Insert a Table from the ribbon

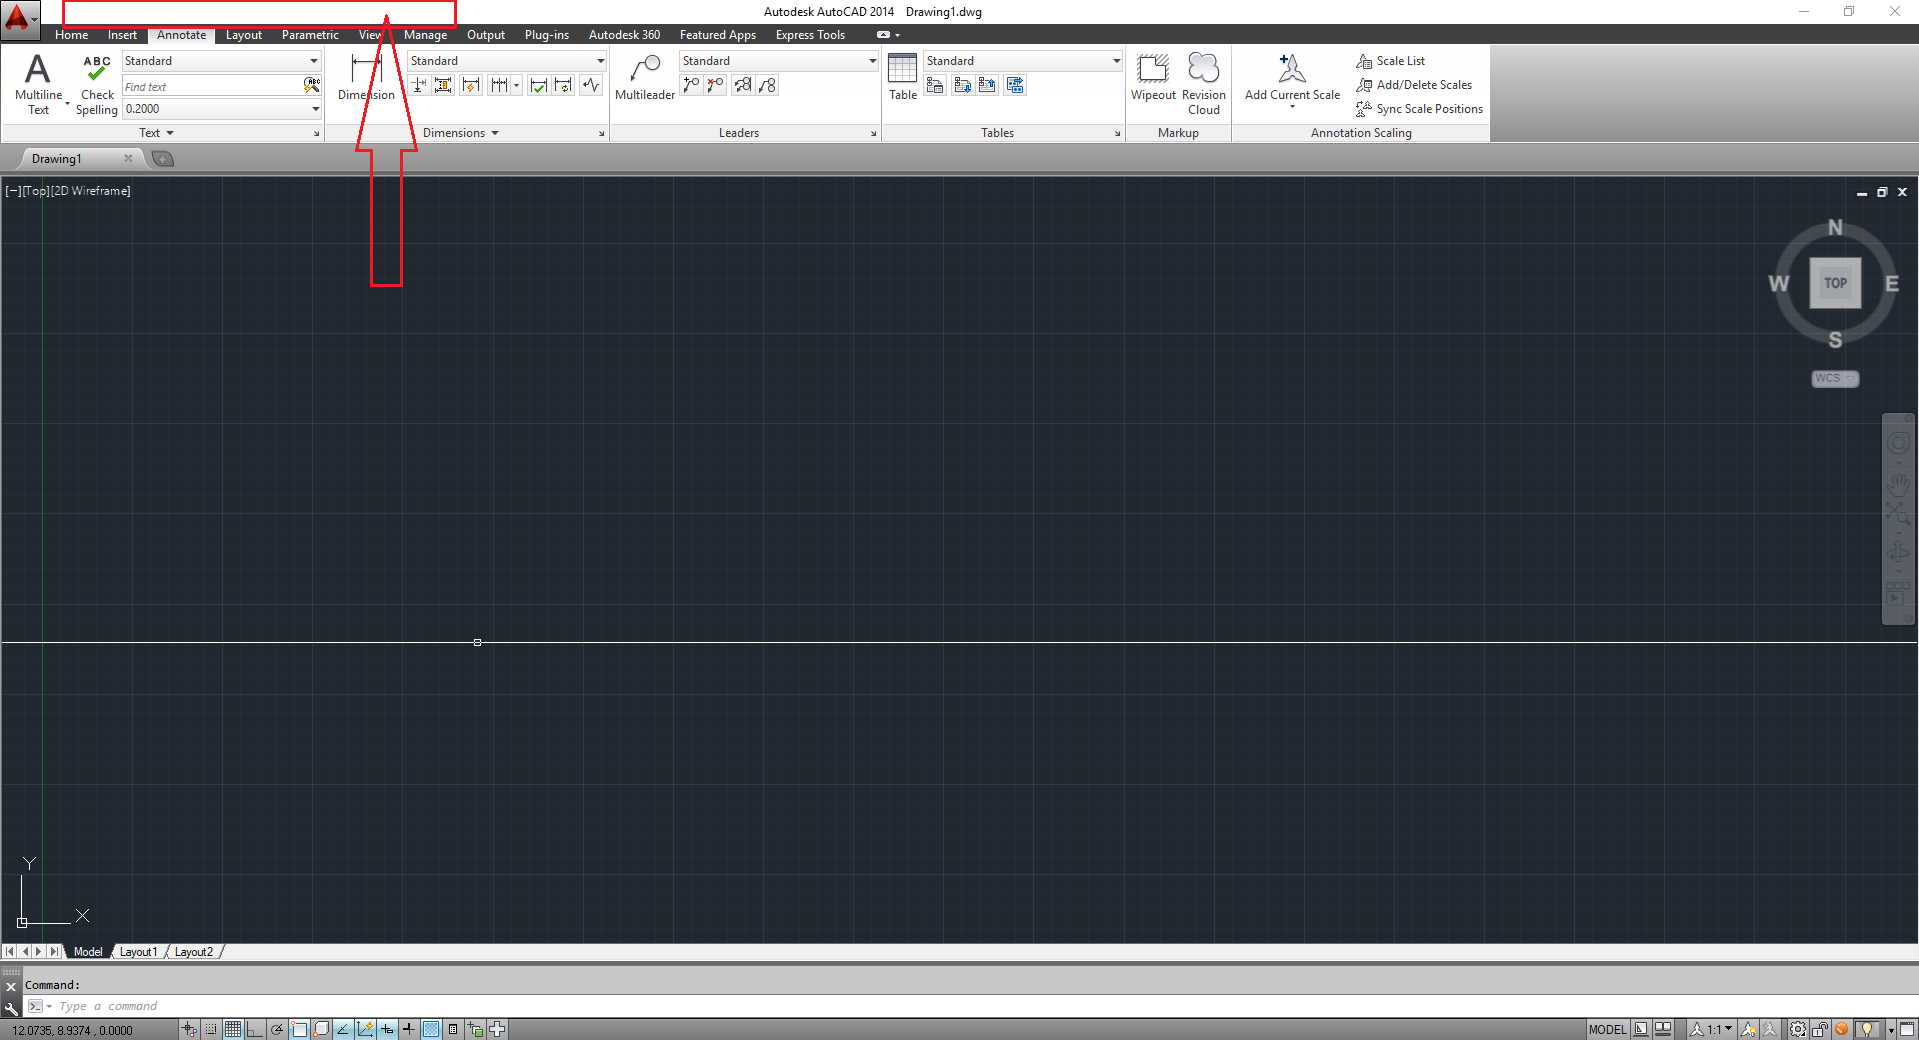902,78
